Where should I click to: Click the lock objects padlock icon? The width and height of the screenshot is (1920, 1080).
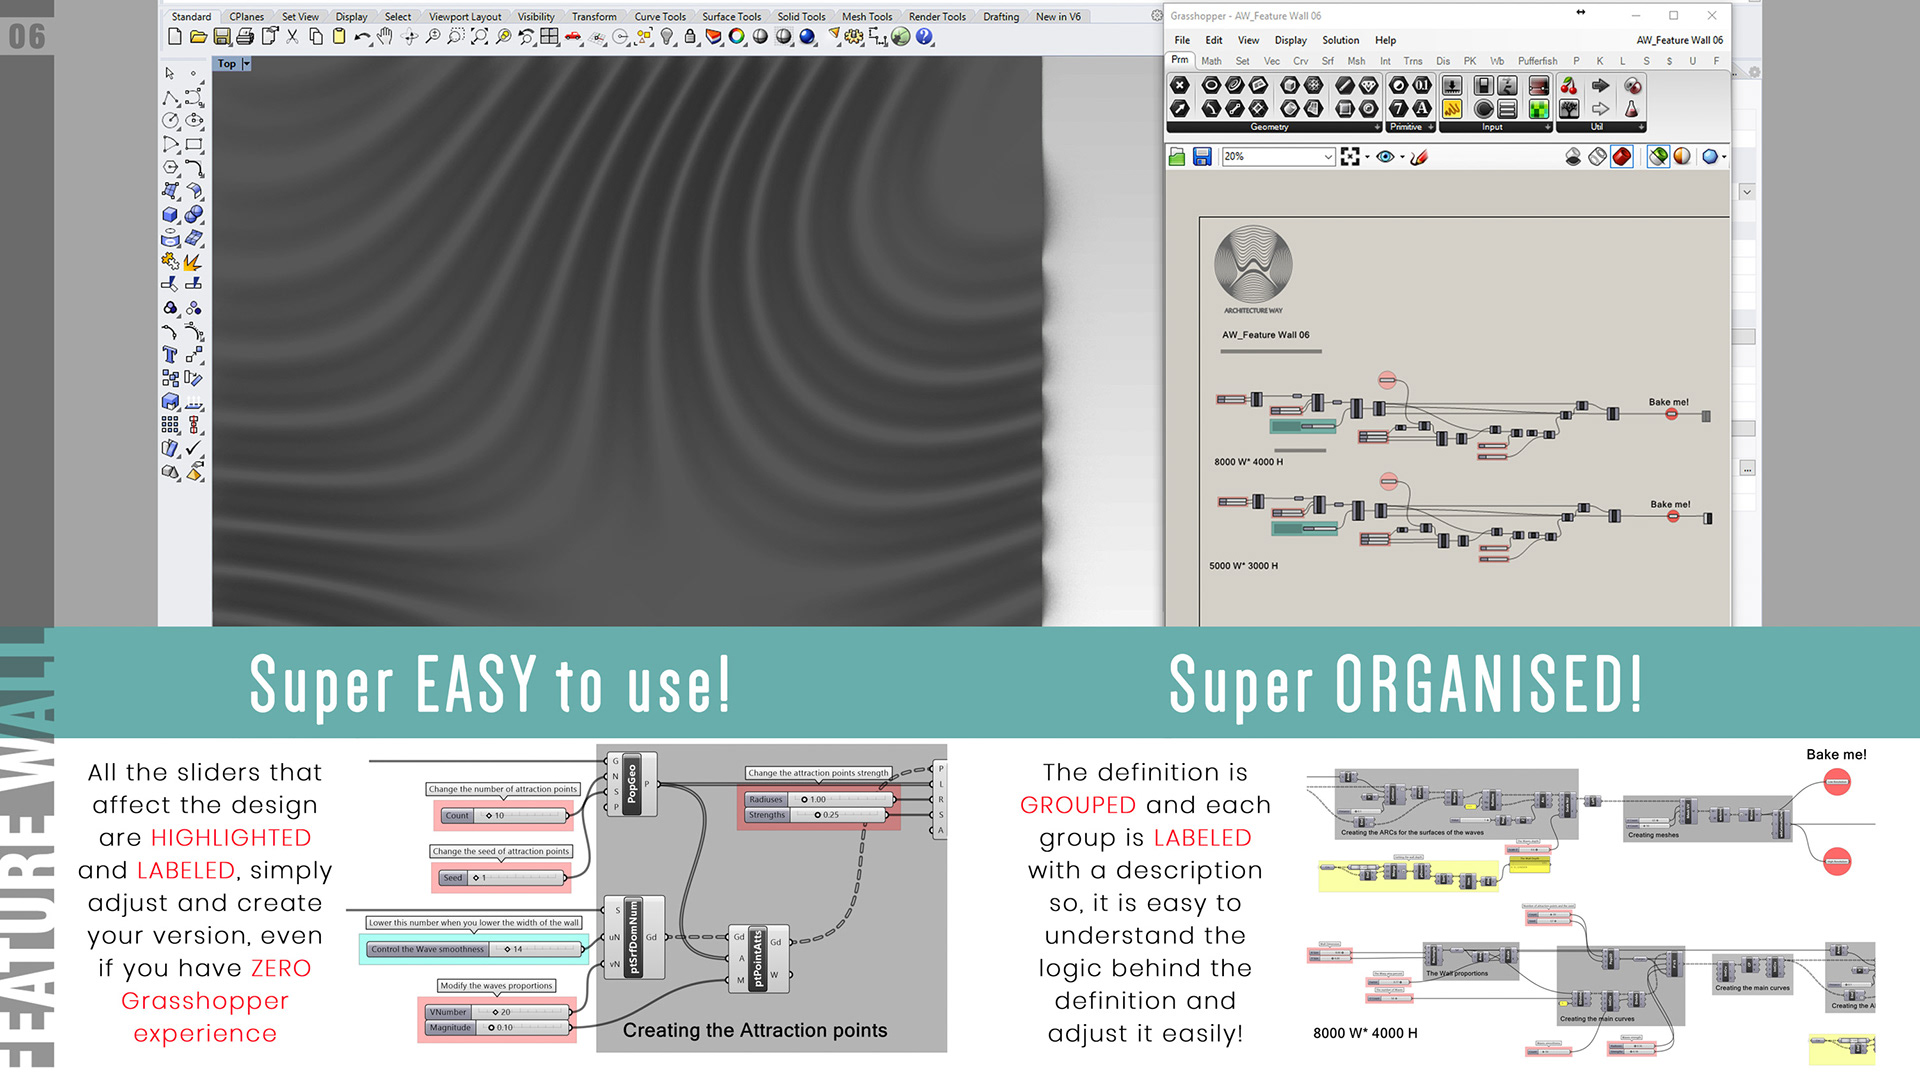pos(690,37)
